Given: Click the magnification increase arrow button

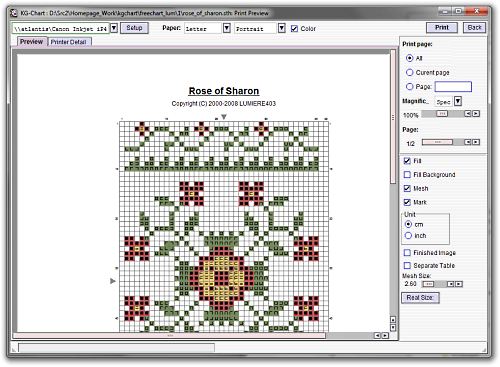Looking at the screenshot, I should pyautogui.click(x=476, y=114).
